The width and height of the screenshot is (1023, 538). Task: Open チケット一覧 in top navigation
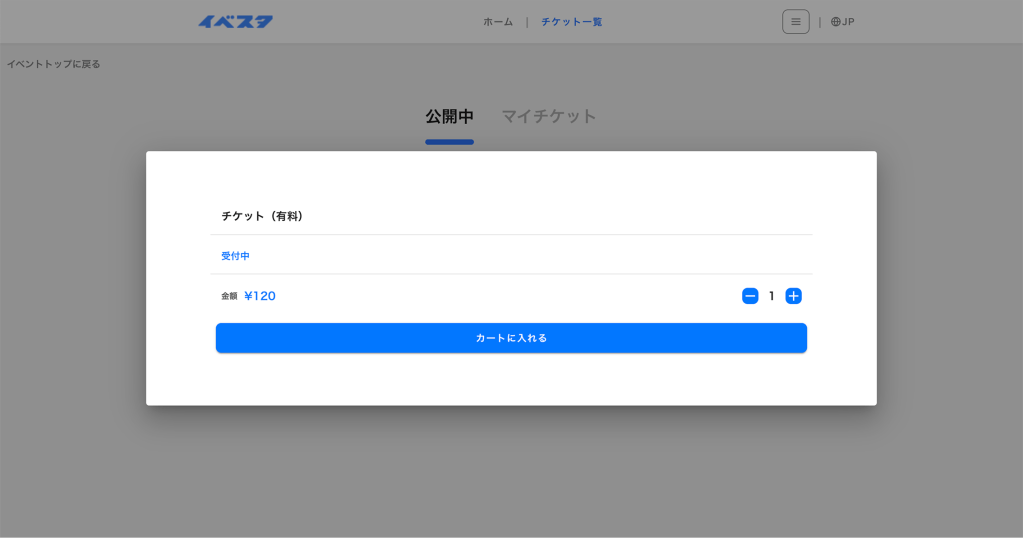571,22
